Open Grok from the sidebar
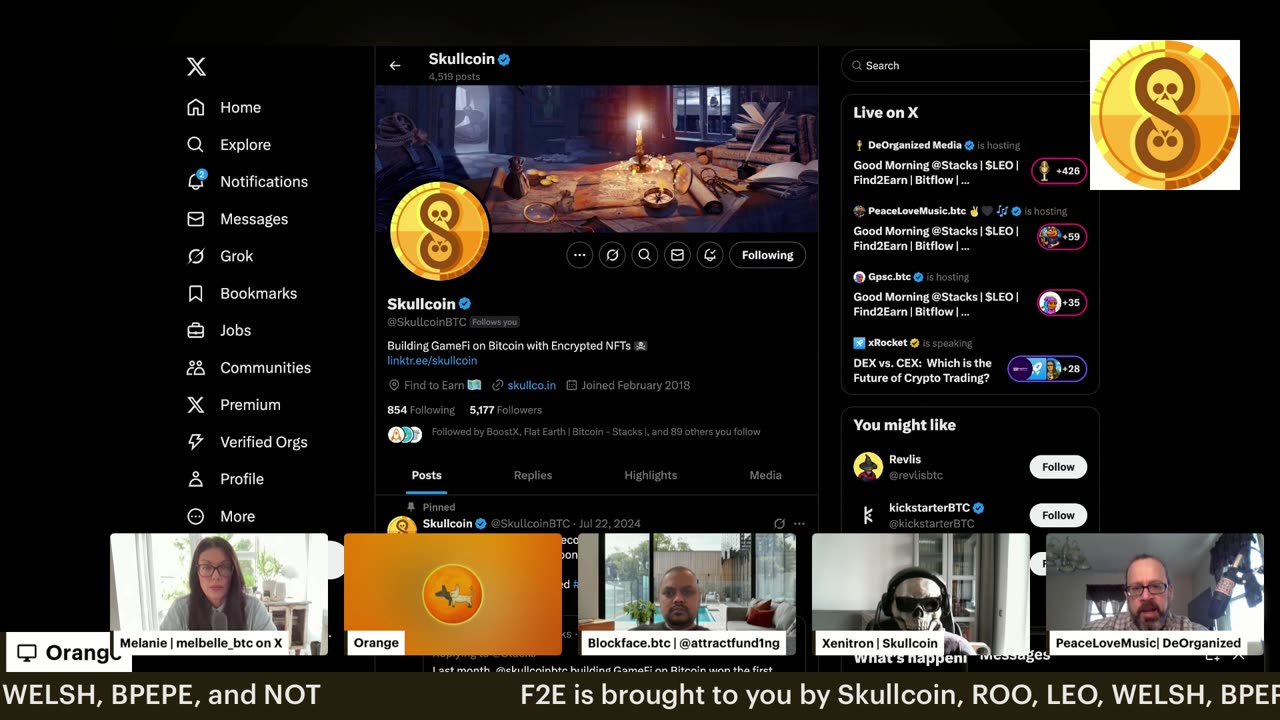 [236, 256]
